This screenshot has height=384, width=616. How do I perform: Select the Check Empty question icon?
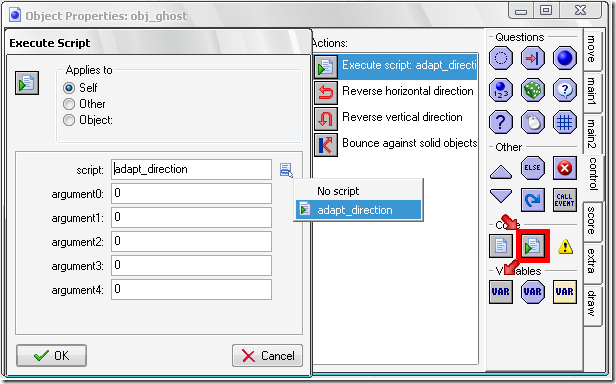point(501,58)
